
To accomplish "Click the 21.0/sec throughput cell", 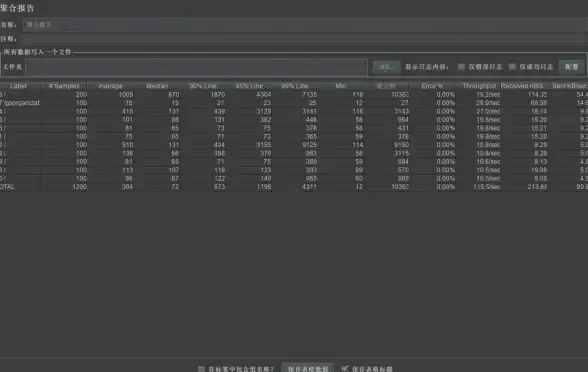I will 488,111.
